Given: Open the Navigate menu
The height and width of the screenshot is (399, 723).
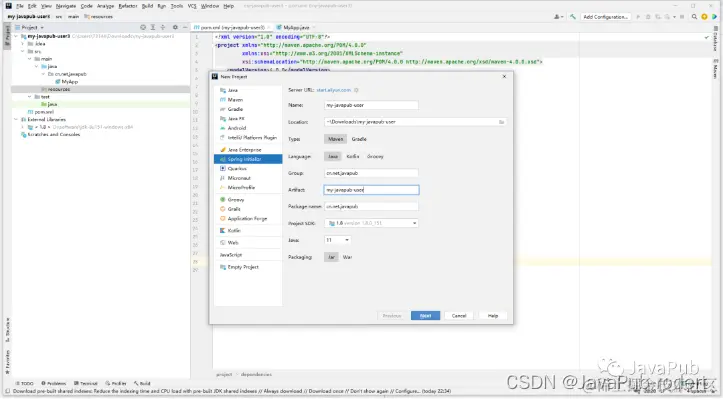Looking at the screenshot, I should point(66,6).
